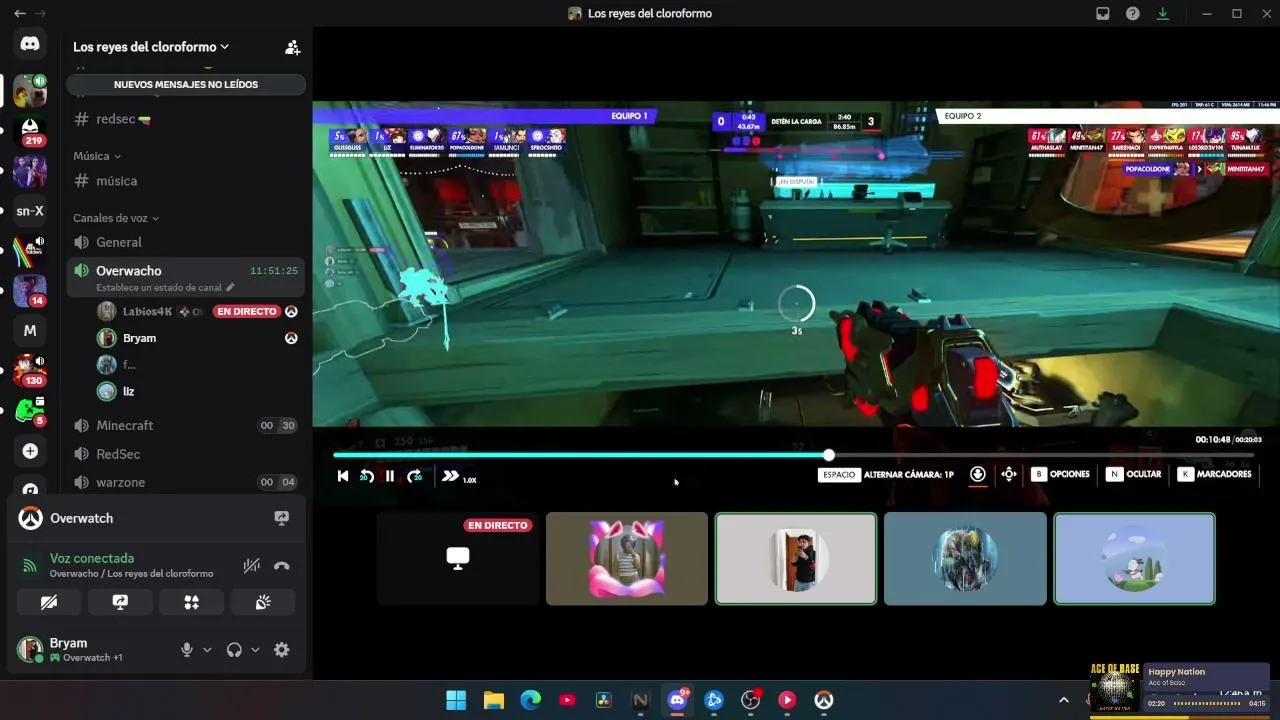Select the pink bunny-ears avatar tile

627,559
